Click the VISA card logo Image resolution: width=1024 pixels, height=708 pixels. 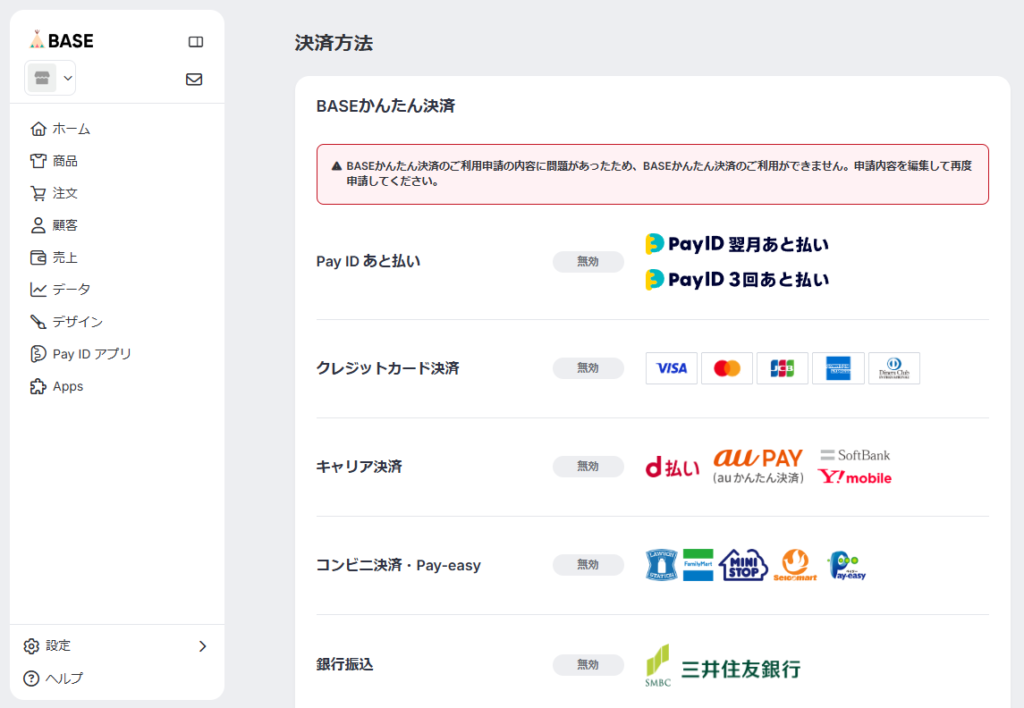671,368
